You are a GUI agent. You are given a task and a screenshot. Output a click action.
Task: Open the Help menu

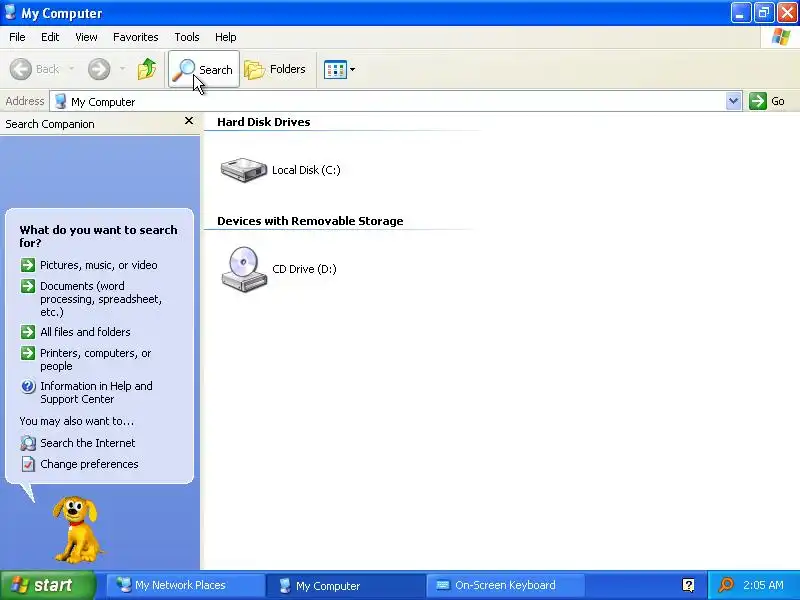click(x=225, y=37)
